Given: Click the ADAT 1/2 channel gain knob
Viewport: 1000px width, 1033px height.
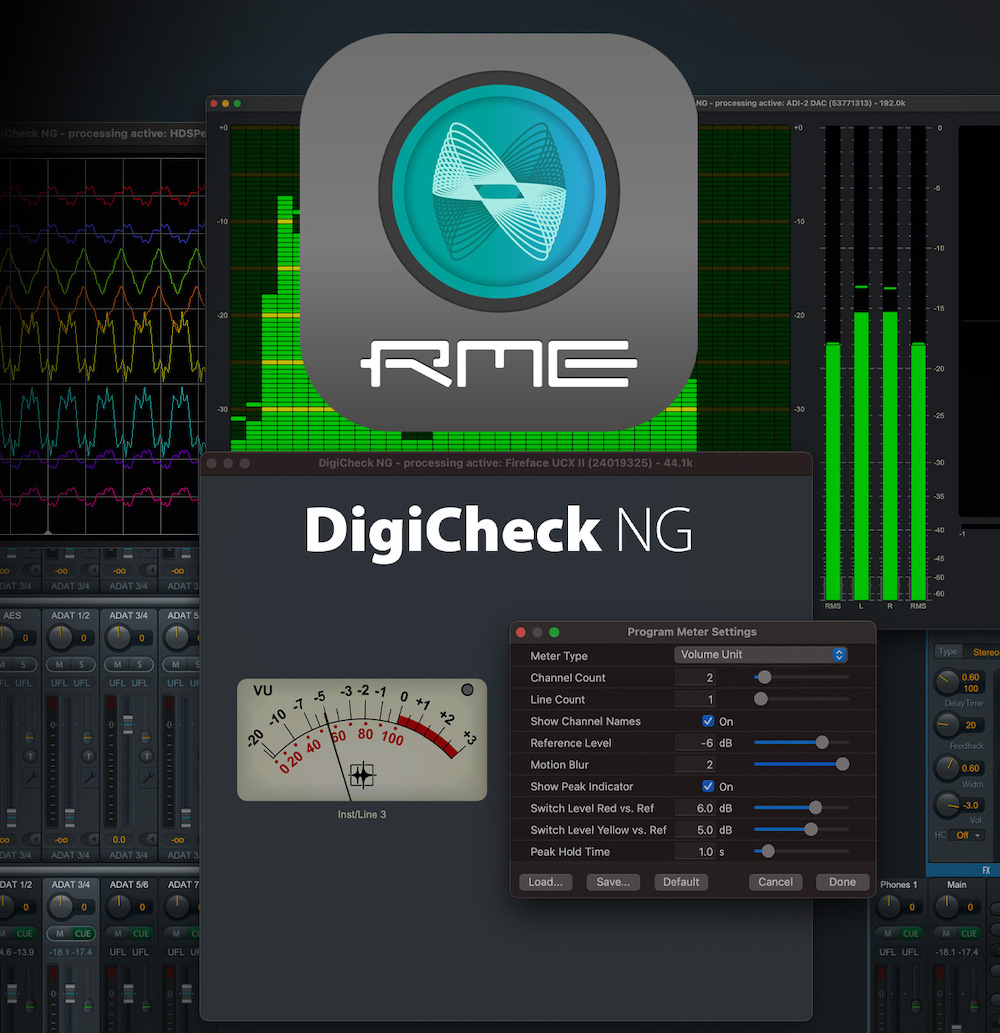Looking at the screenshot, I should click(x=62, y=636).
